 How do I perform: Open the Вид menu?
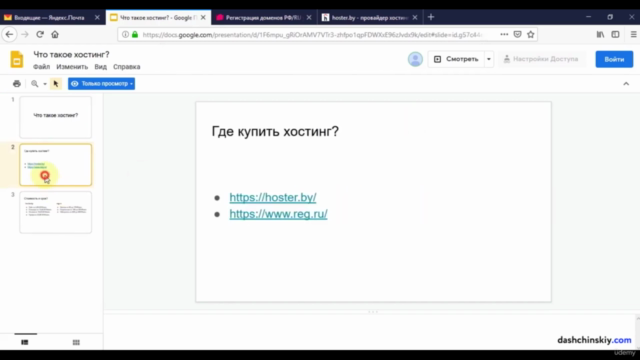tap(100, 67)
